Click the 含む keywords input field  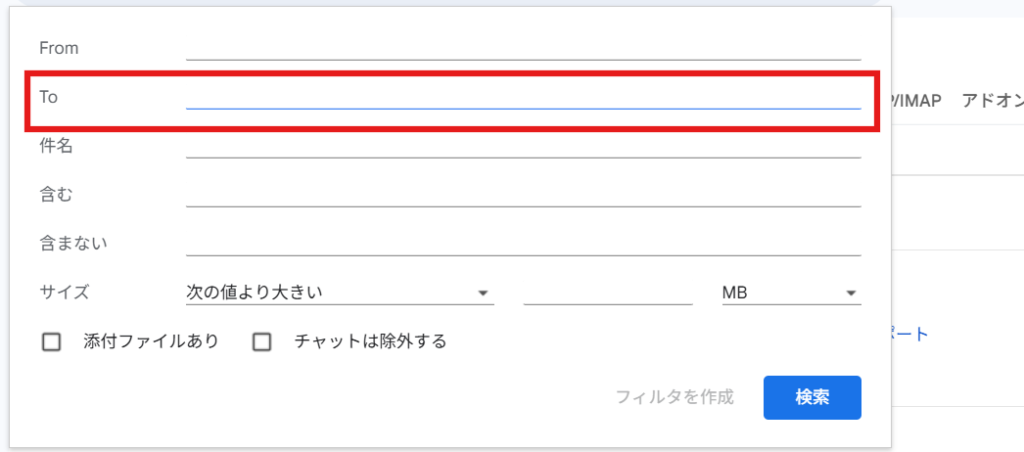(x=522, y=194)
